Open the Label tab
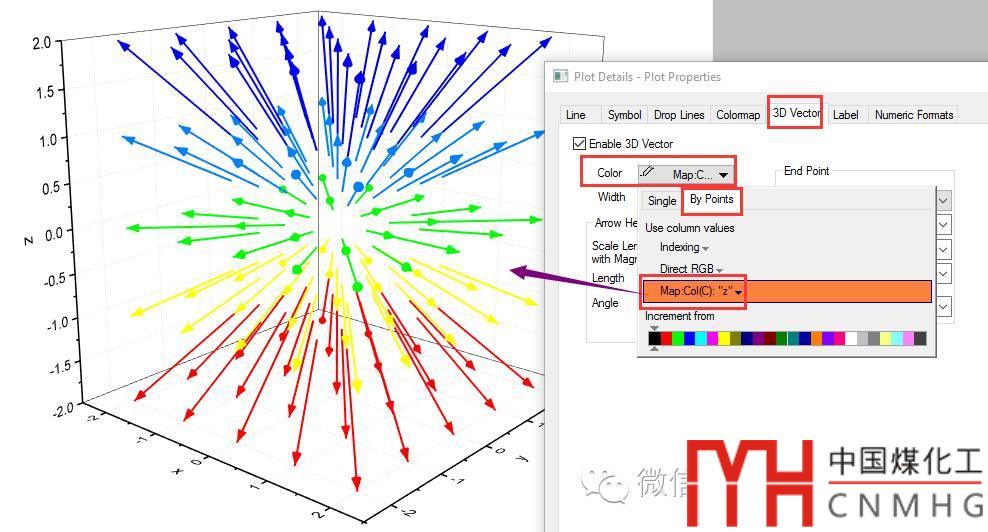This screenshot has width=988, height=532. [x=845, y=115]
